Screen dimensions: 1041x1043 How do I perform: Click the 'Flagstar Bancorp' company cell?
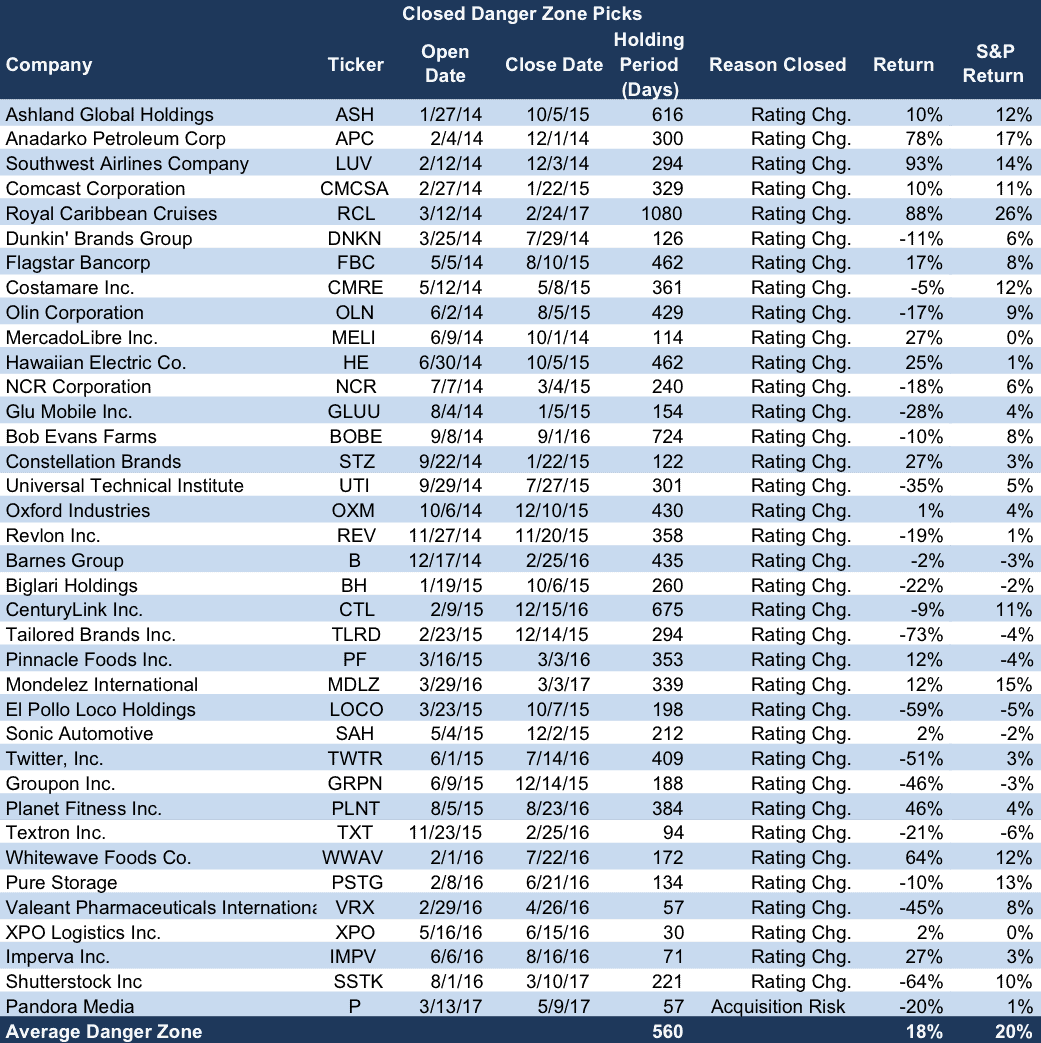78,263
